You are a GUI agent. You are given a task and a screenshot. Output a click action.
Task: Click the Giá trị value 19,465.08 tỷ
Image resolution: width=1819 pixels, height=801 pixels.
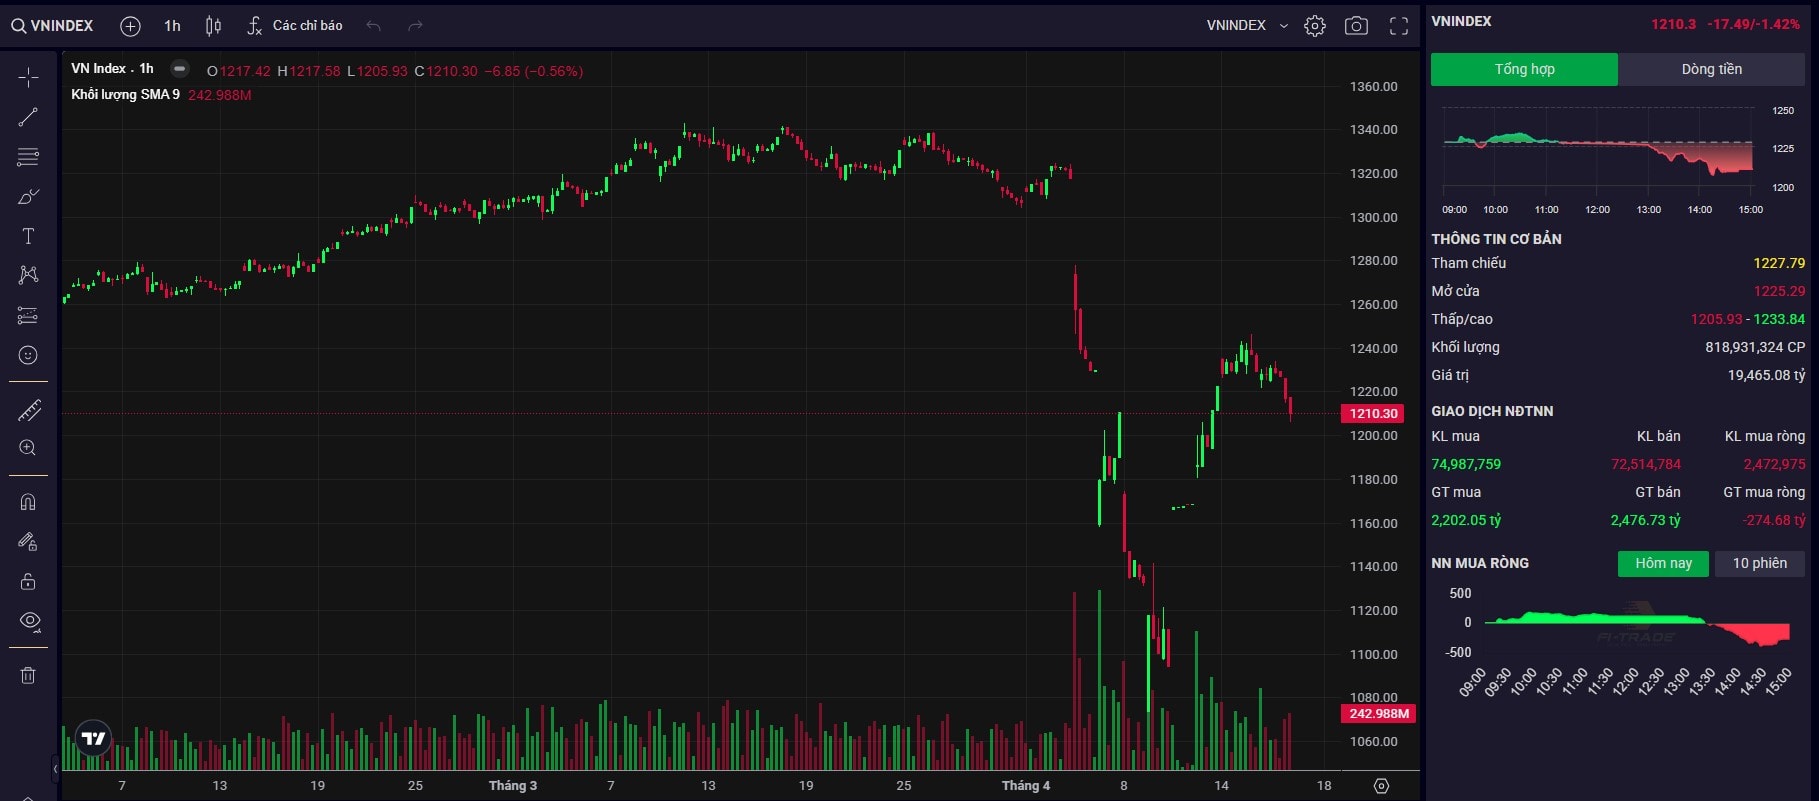point(1766,376)
